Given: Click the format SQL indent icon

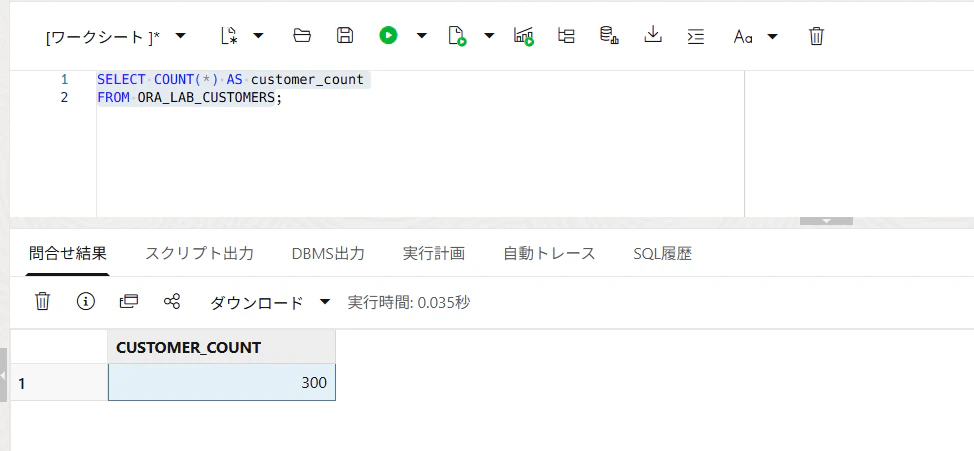Looking at the screenshot, I should (696, 36).
